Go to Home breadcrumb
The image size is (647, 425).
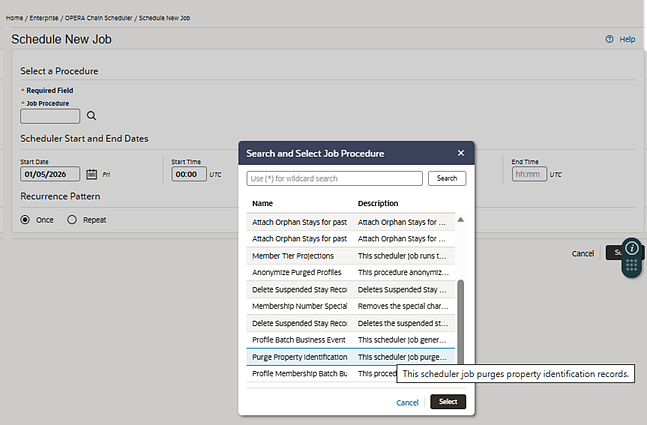(14, 18)
